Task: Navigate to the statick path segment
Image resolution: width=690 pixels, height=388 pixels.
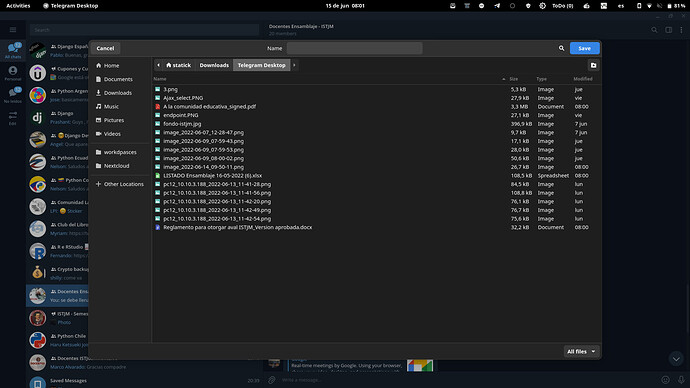Action: point(178,65)
